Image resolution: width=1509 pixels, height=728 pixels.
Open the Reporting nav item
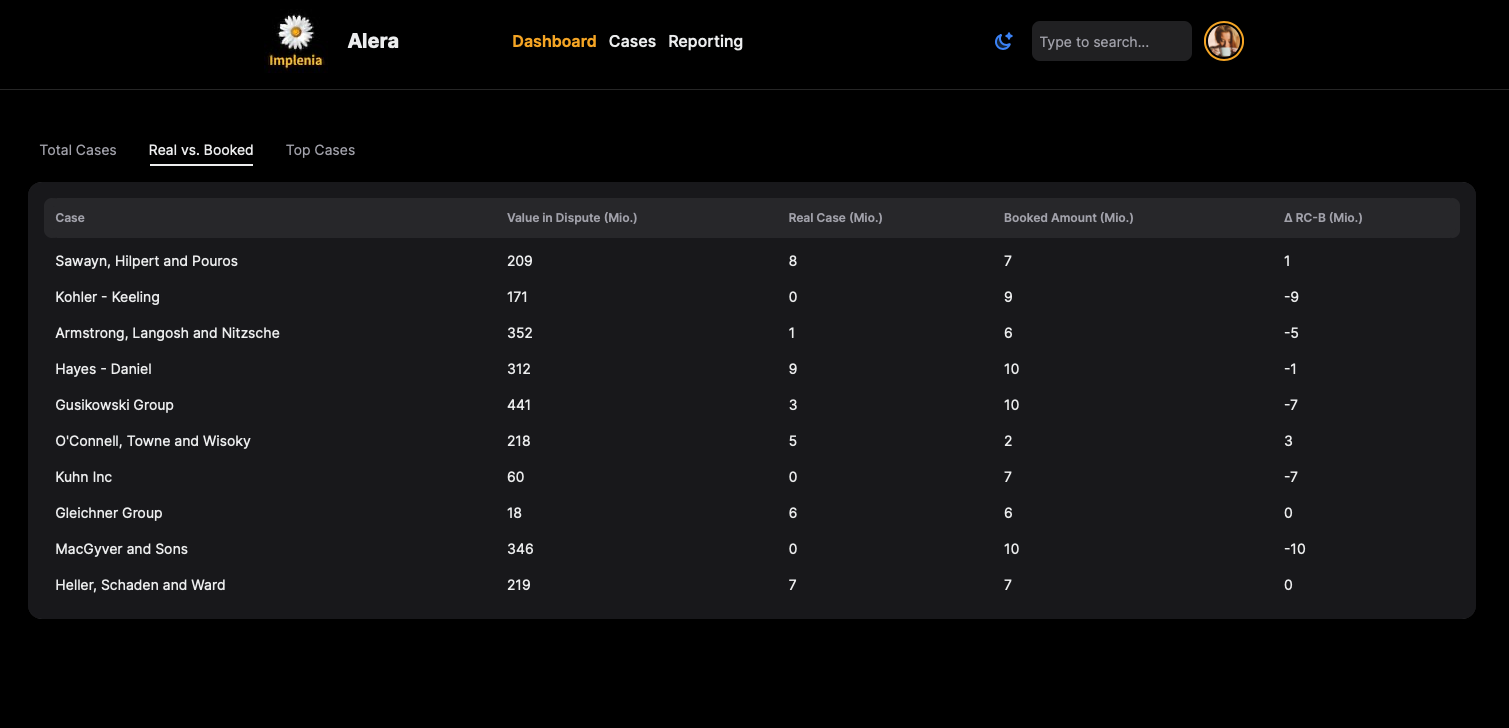(705, 41)
